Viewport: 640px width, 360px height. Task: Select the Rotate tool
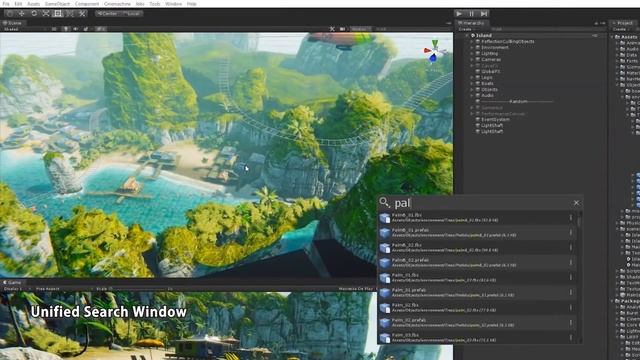(x=34, y=13)
